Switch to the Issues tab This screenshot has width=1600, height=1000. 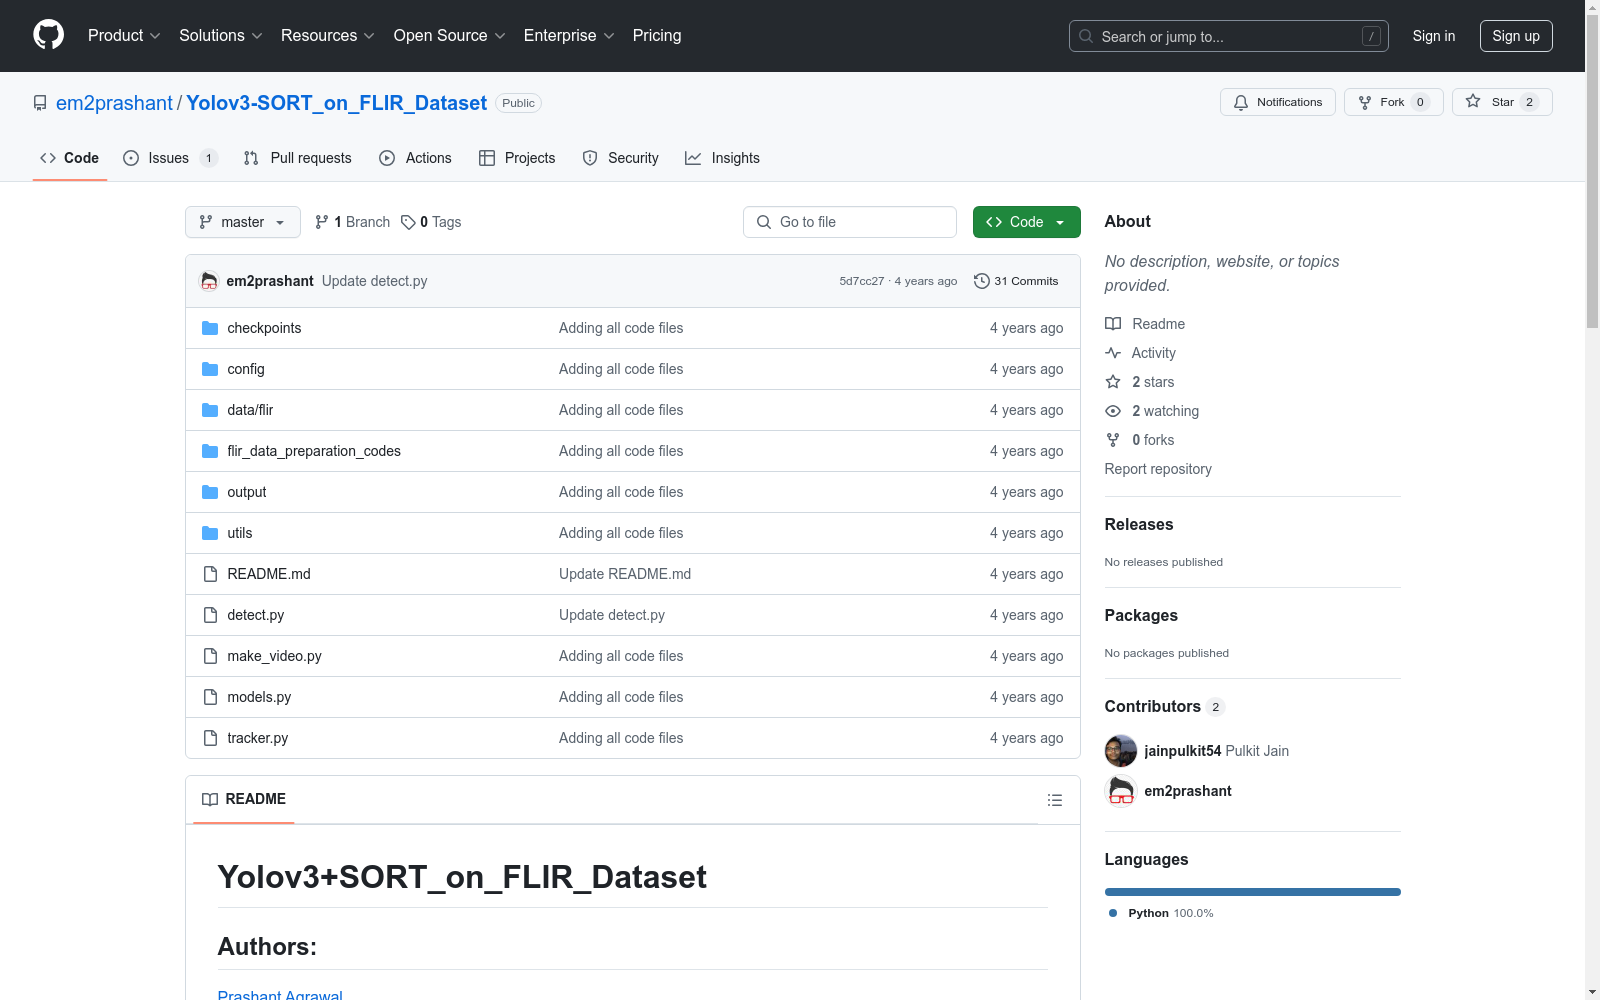coord(170,158)
